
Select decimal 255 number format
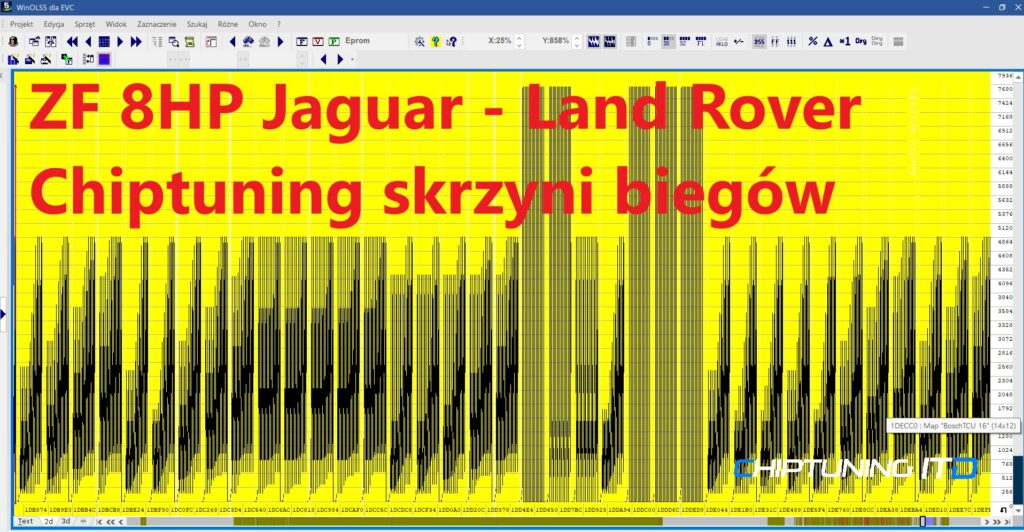(x=759, y=41)
